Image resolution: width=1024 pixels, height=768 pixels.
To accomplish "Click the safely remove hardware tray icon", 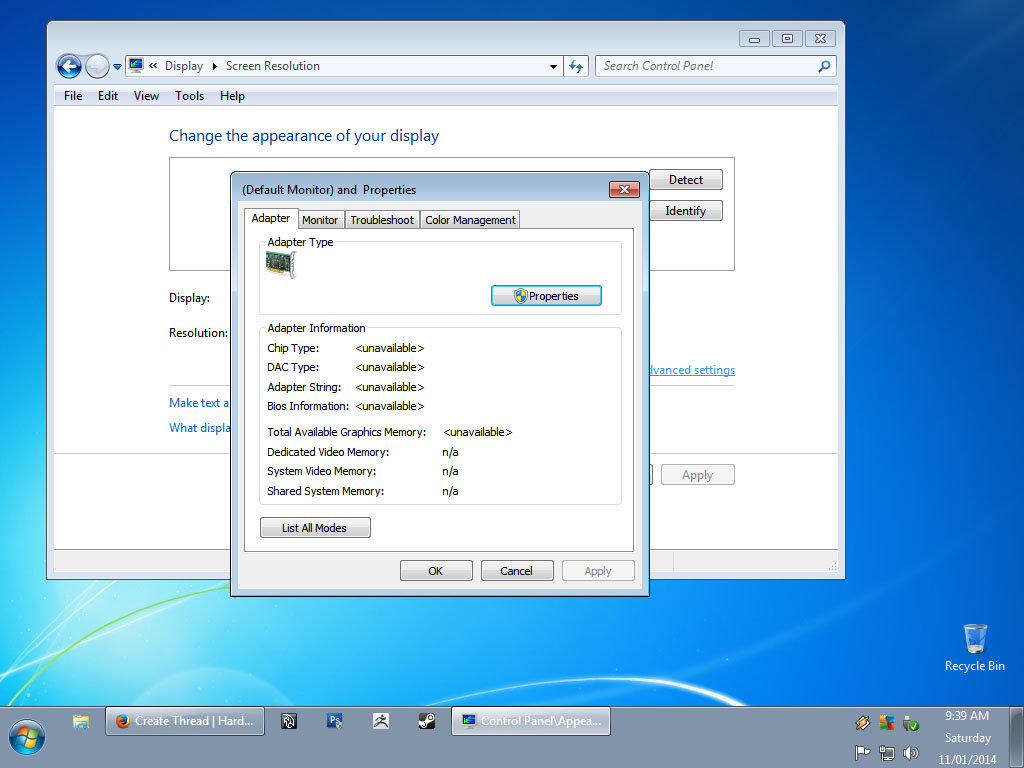I will (x=910, y=723).
